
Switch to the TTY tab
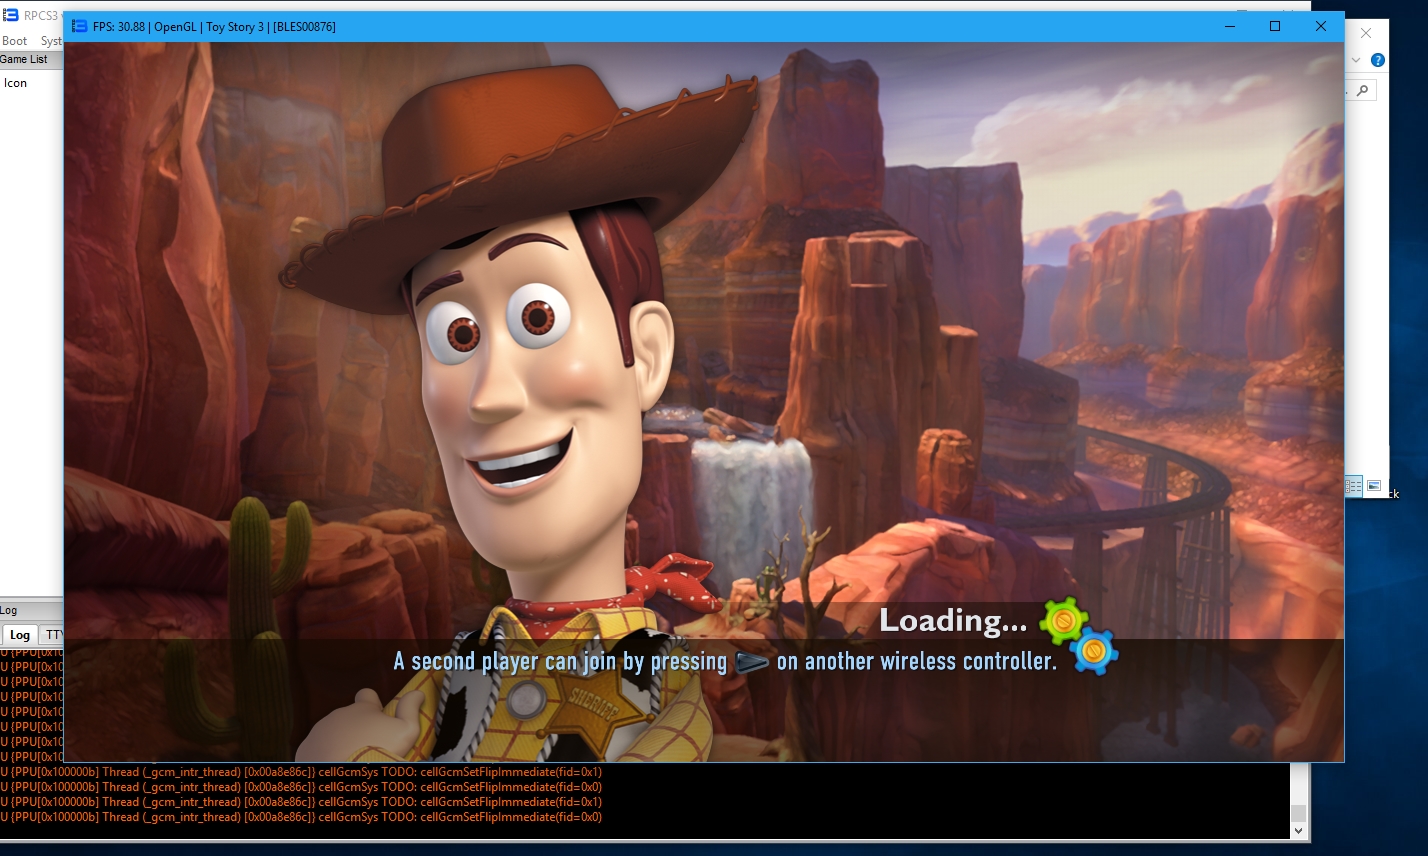(54, 635)
